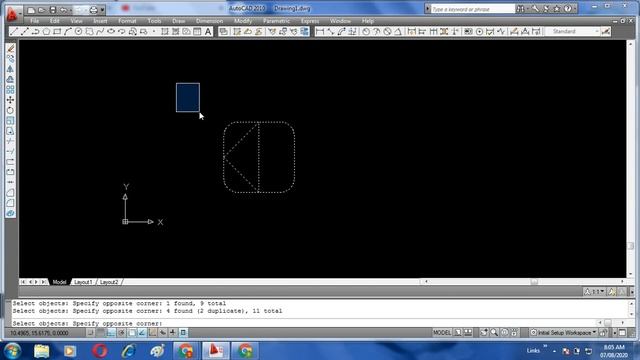Toggle Snap mode in status bar
The height and width of the screenshot is (360, 640).
tap(90, 333)
